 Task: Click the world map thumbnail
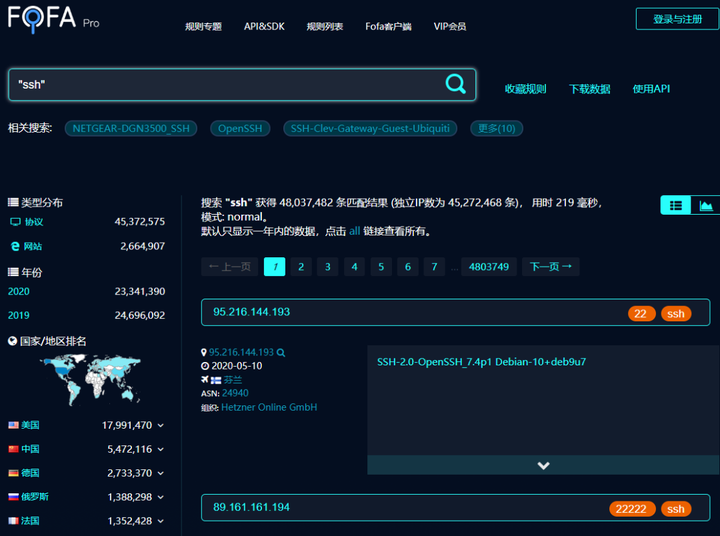90,380
